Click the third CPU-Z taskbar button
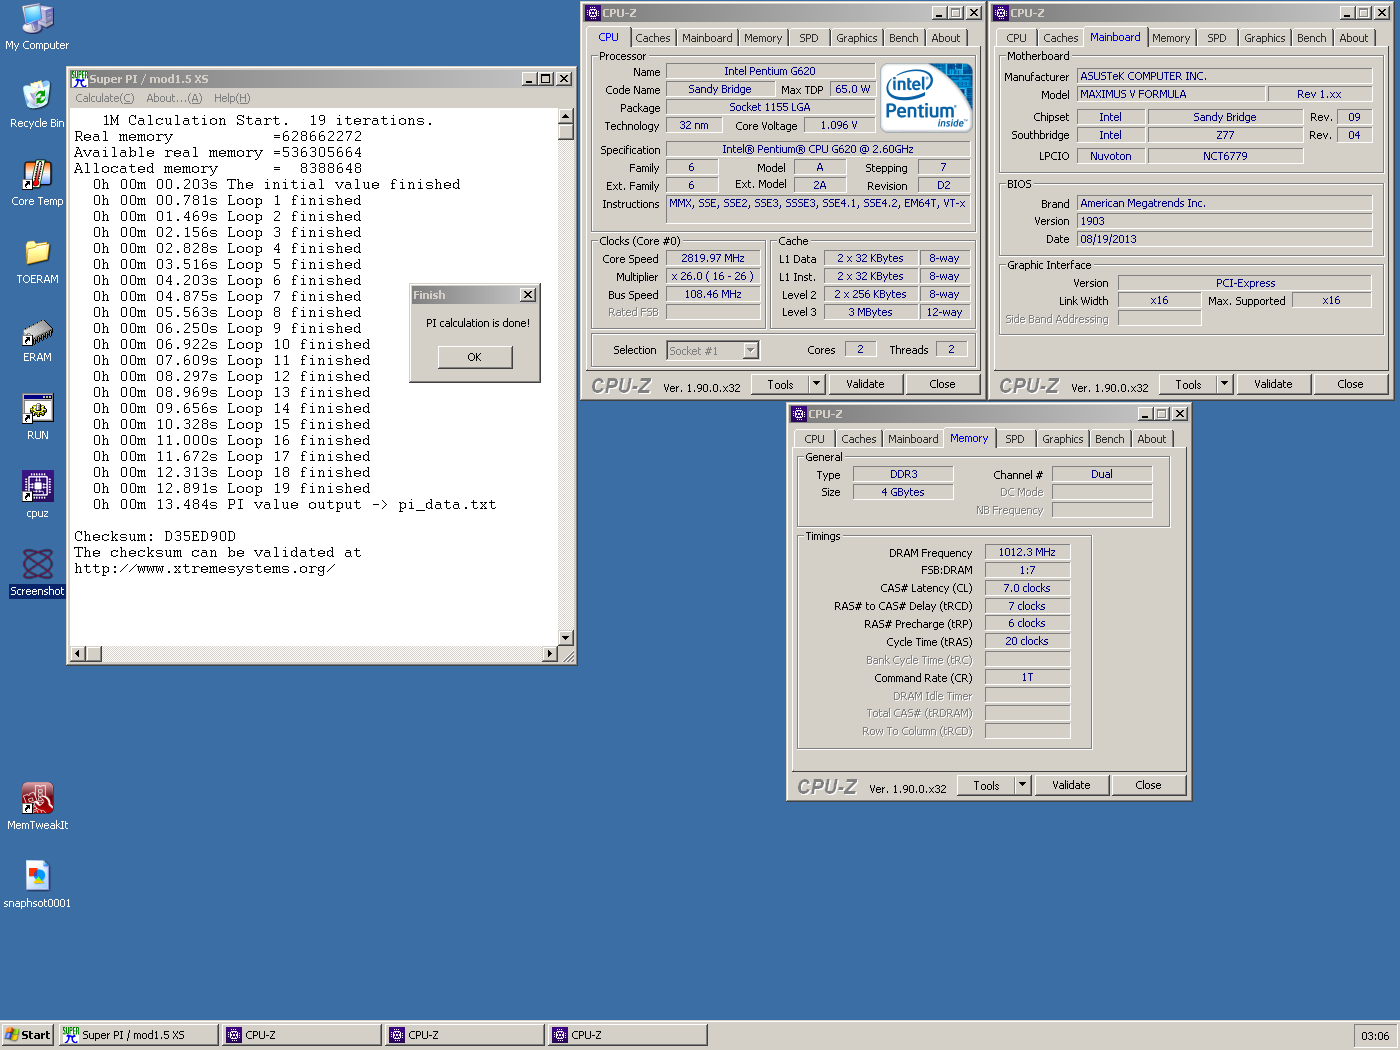The image size is (1400, 1050). pyautogui.click(x=627, y=1035)
